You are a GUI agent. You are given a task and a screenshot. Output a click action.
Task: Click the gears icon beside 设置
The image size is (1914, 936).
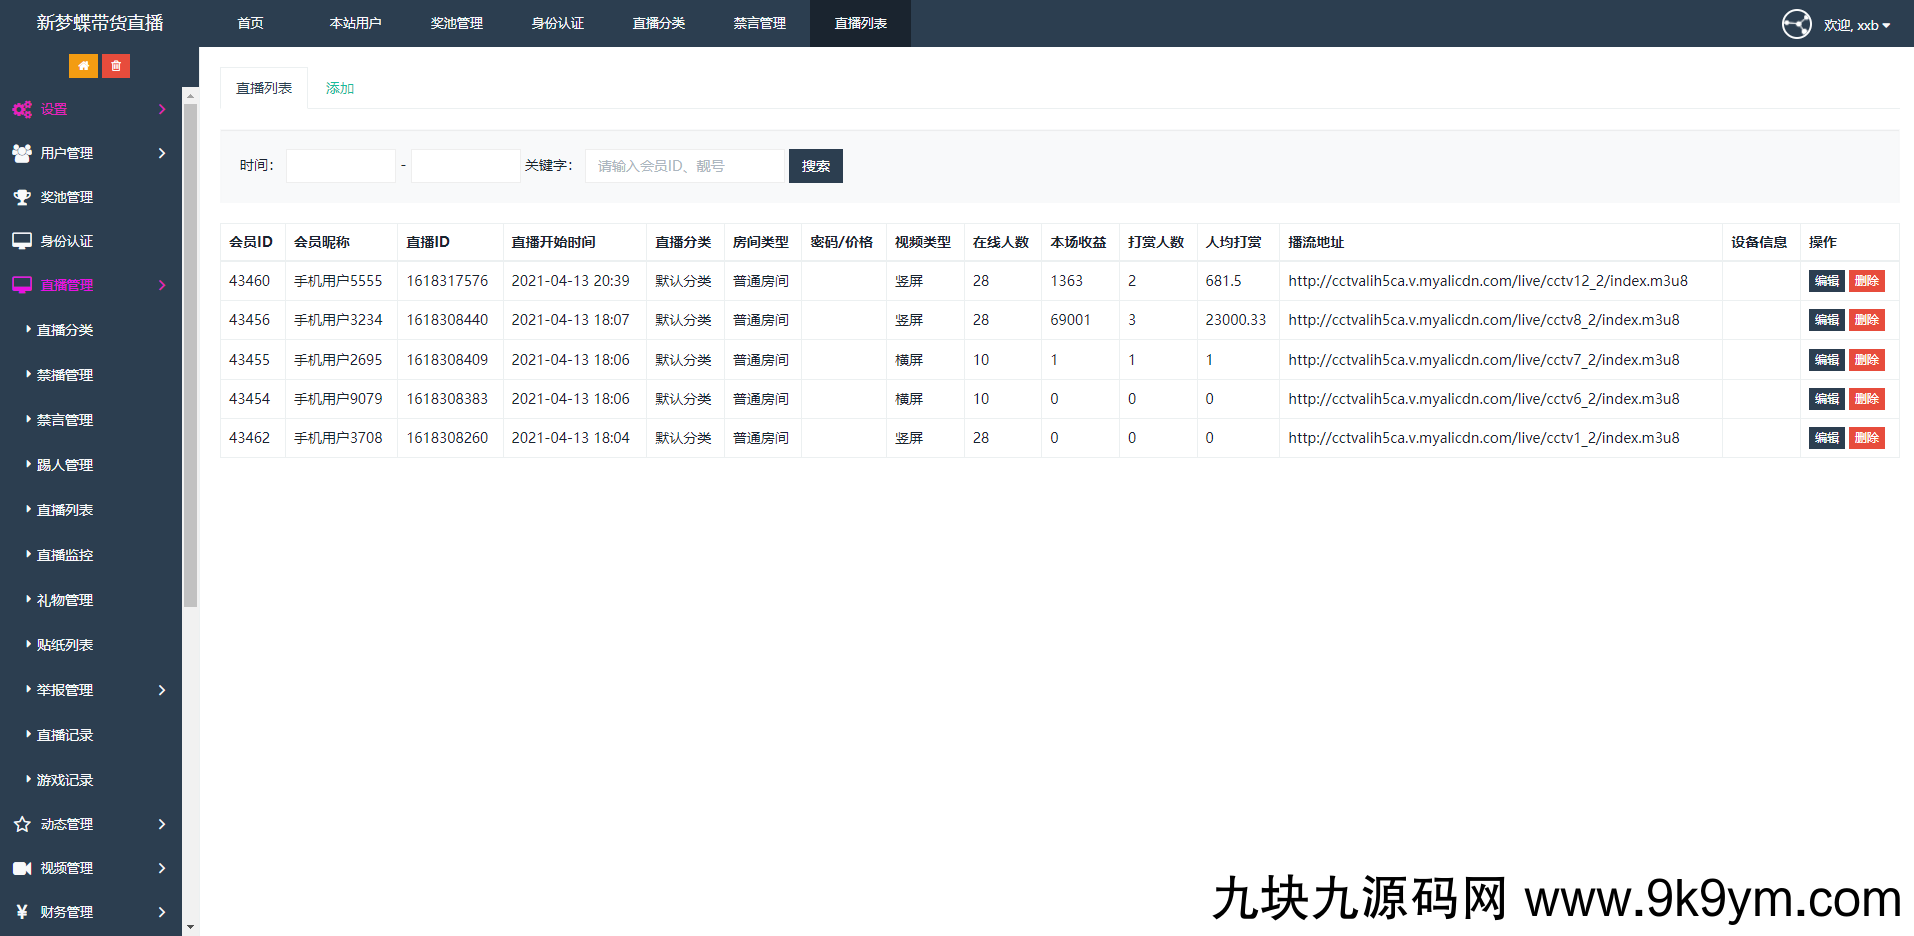pyautogui.click(x=22, y=110)
